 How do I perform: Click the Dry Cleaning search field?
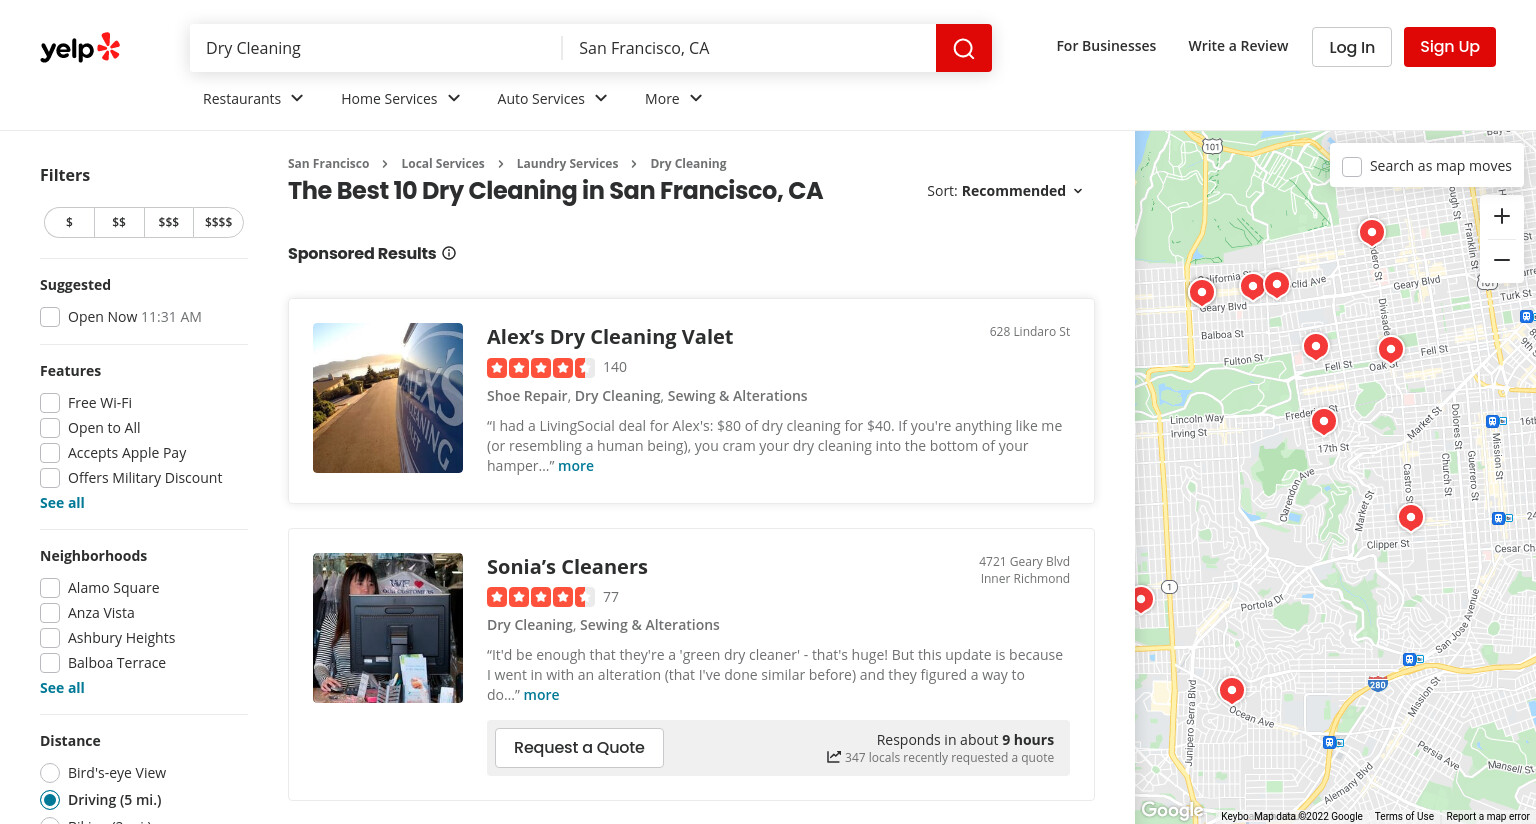tap(376, 48)
